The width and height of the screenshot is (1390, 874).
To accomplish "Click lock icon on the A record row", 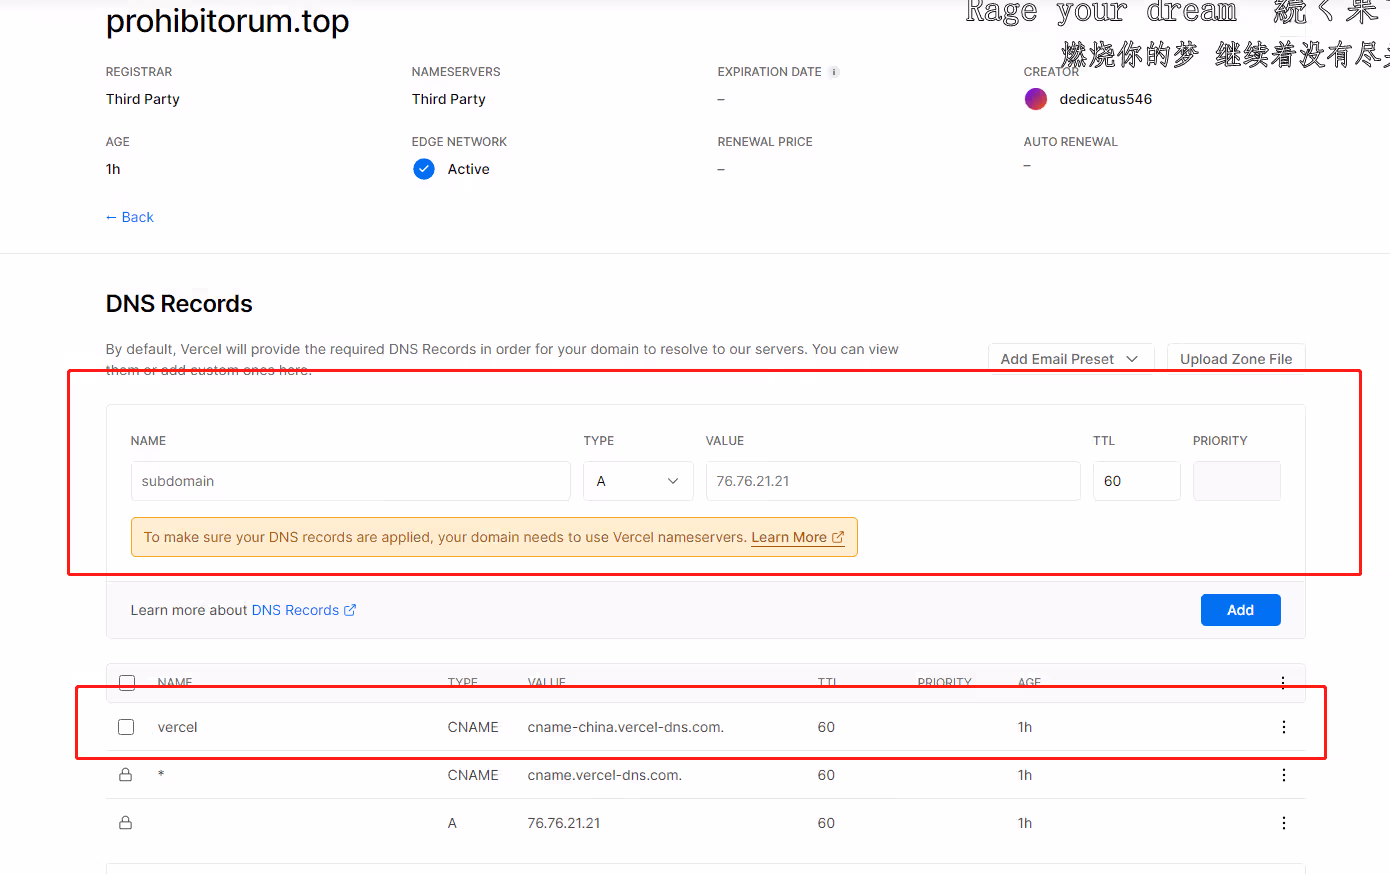I will [x=126, y=823].
